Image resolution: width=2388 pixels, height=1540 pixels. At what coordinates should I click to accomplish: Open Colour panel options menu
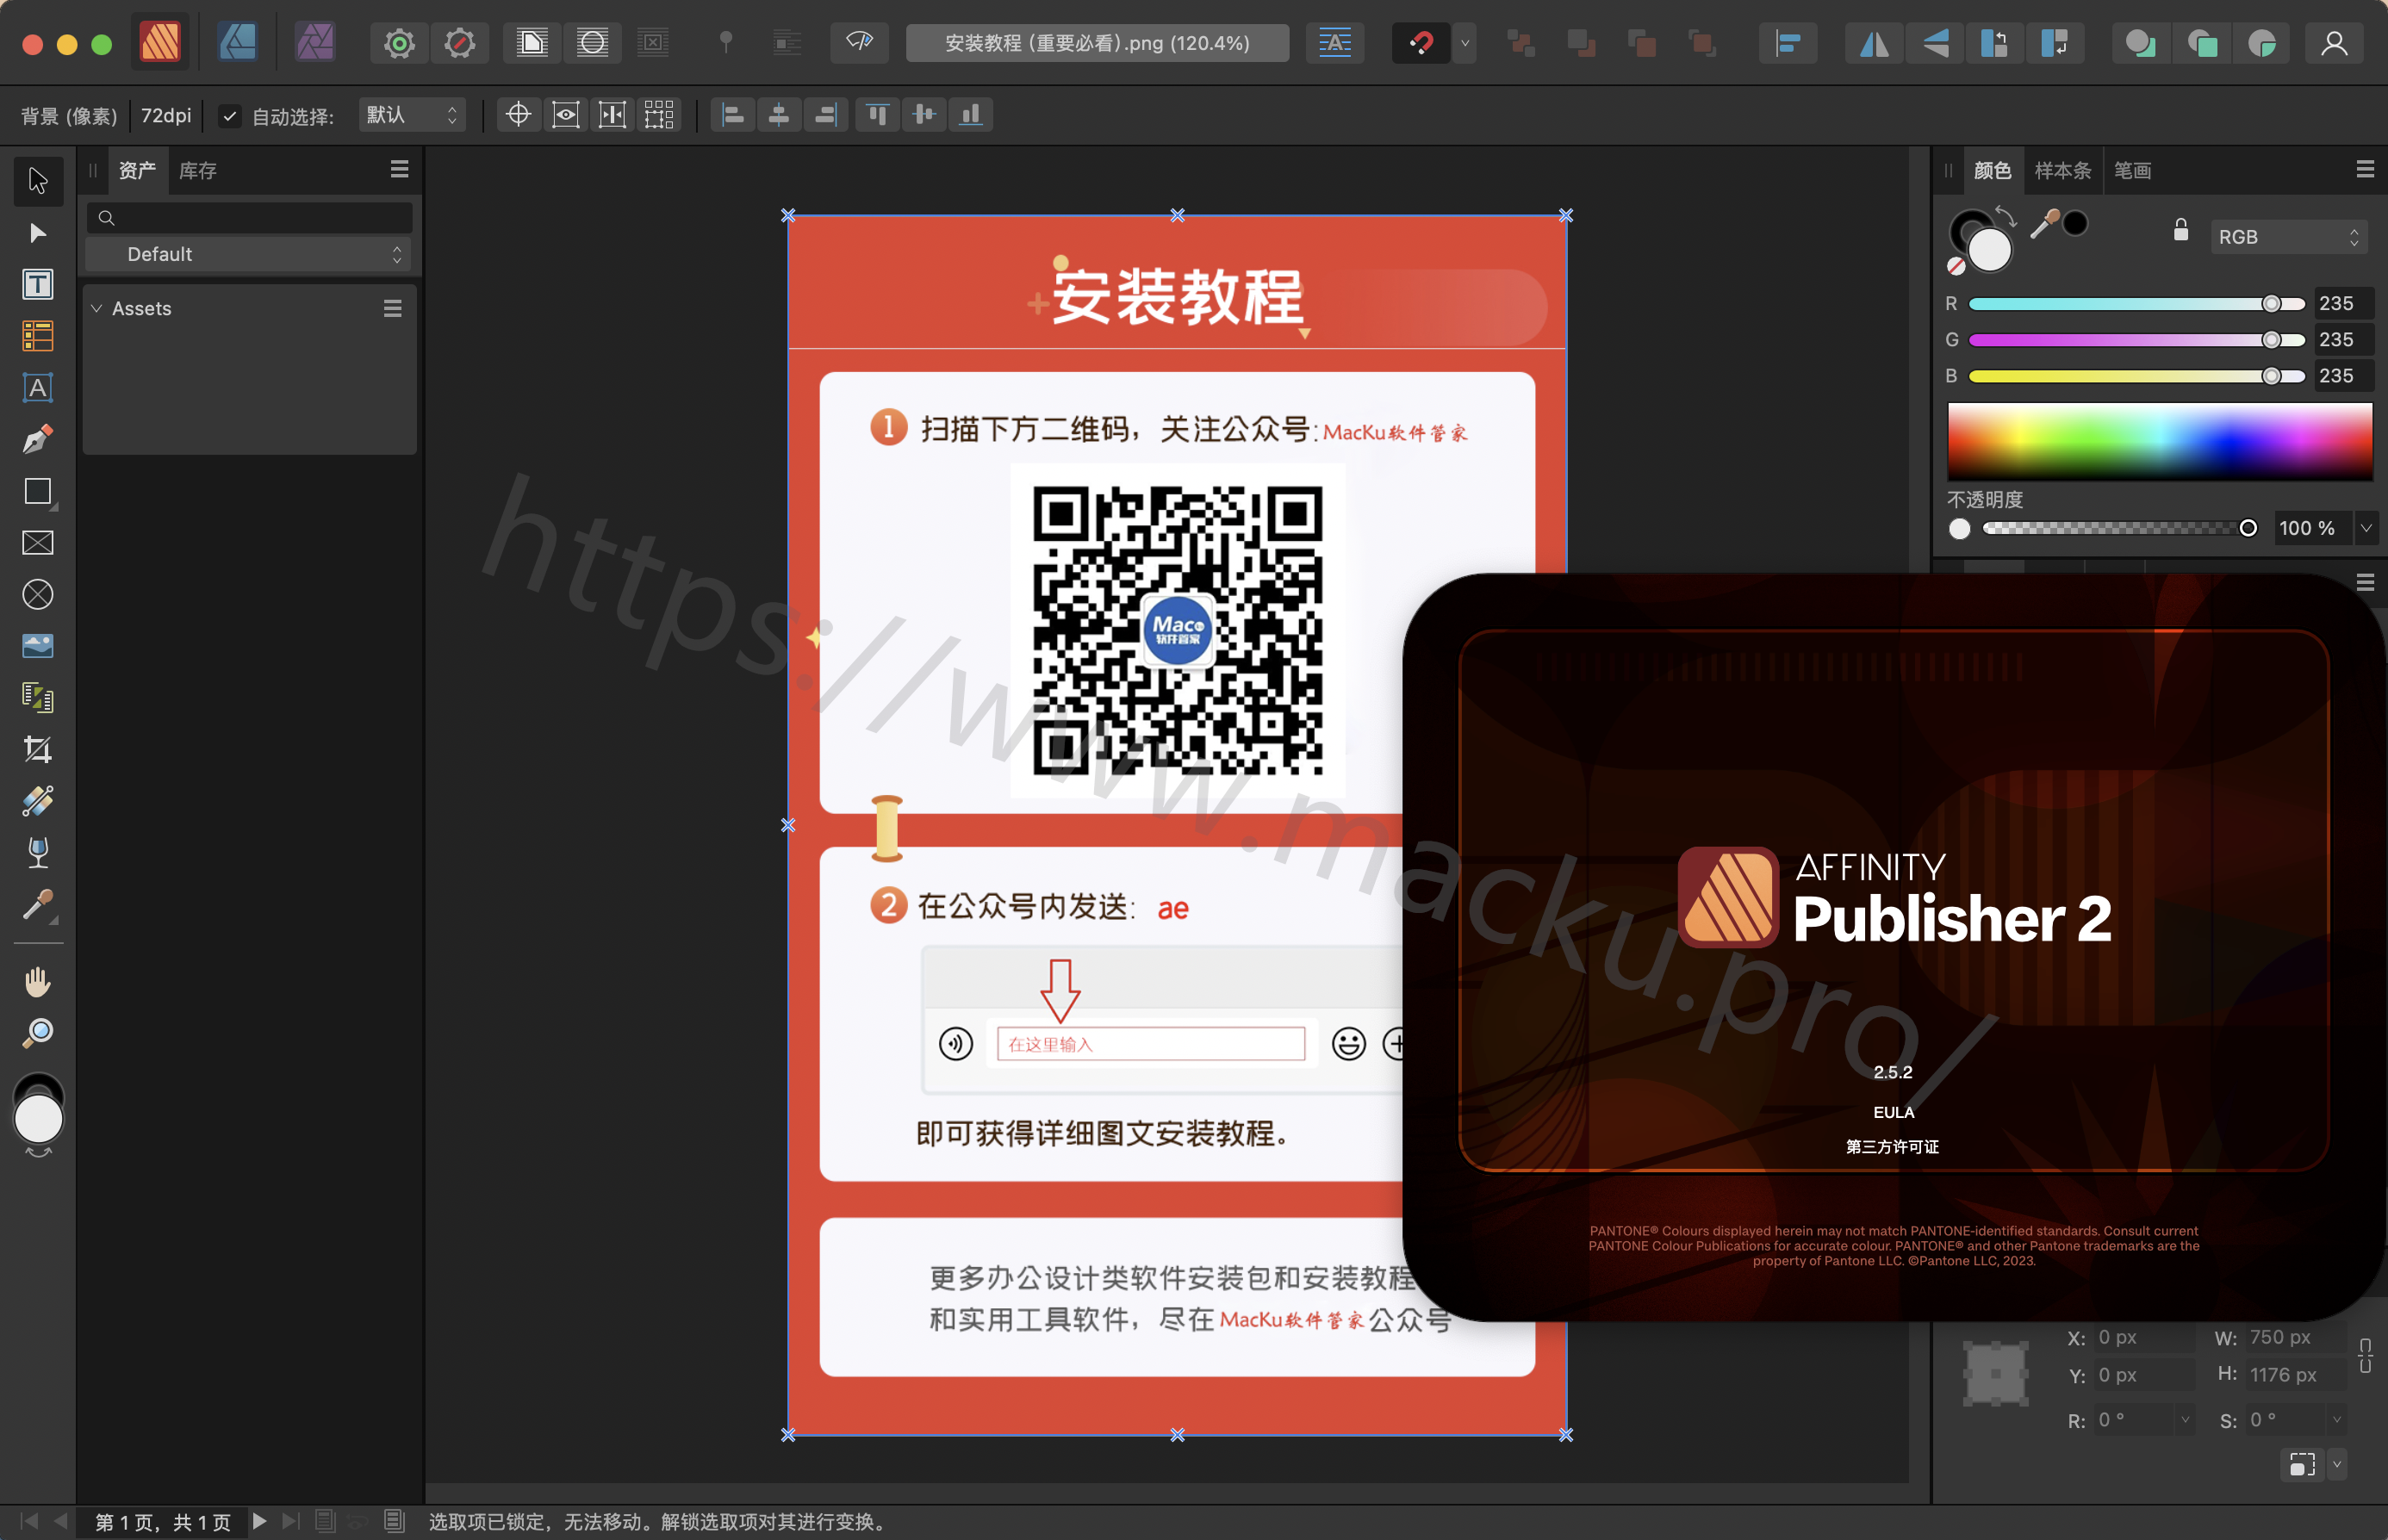point(2364,169)
